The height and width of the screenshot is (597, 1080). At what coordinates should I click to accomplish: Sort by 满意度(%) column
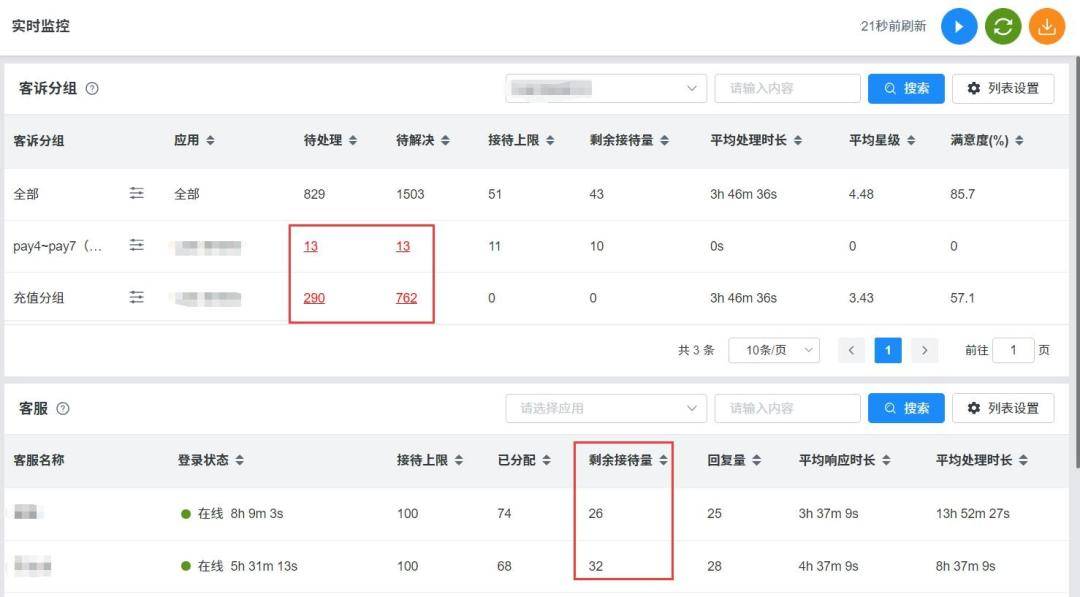point(986,140)
